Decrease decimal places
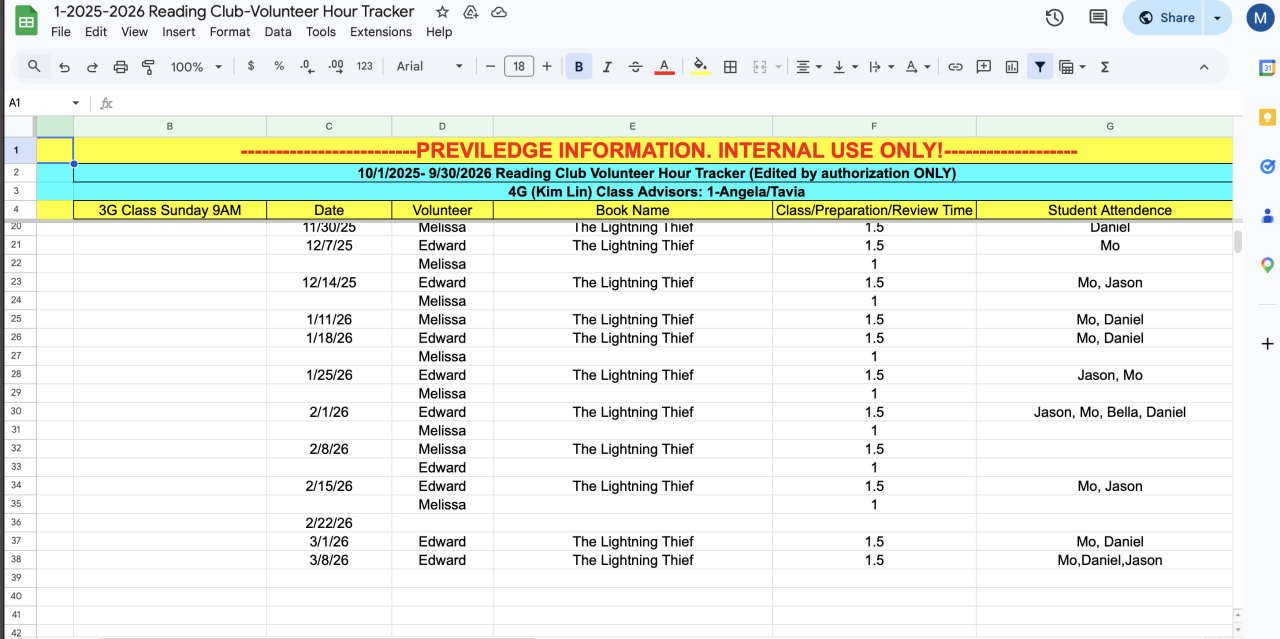The width and height of the screenshot is (1280, 639). pyautogui.click(x=307, y=67)
